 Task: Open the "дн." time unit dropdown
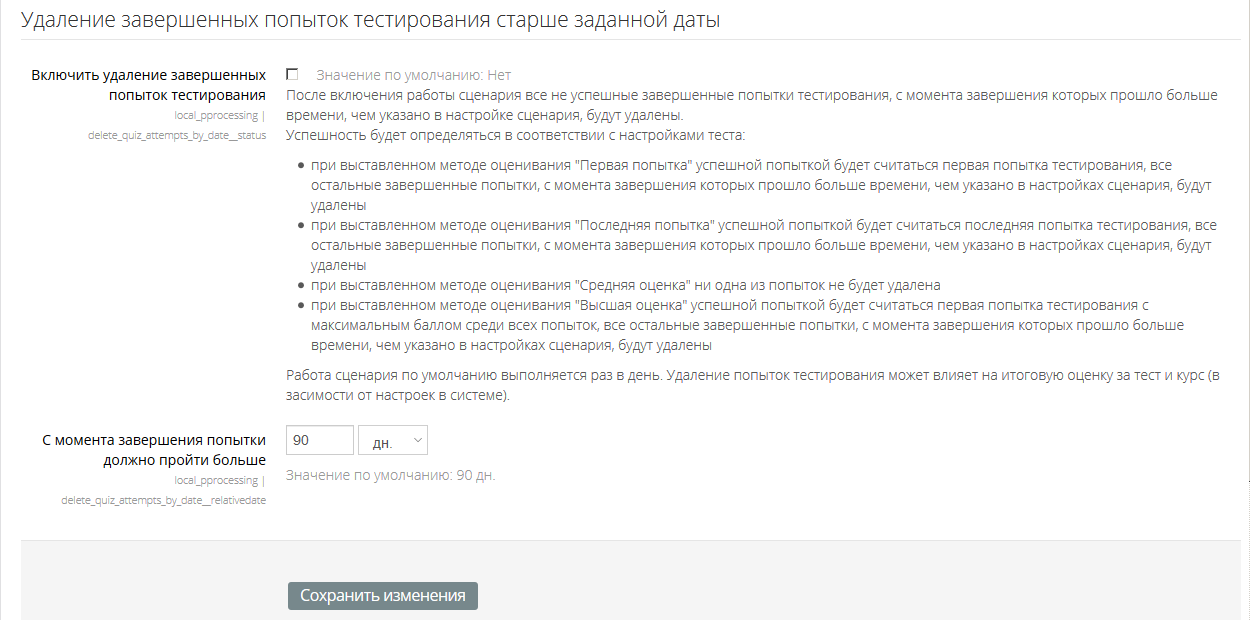392,441
